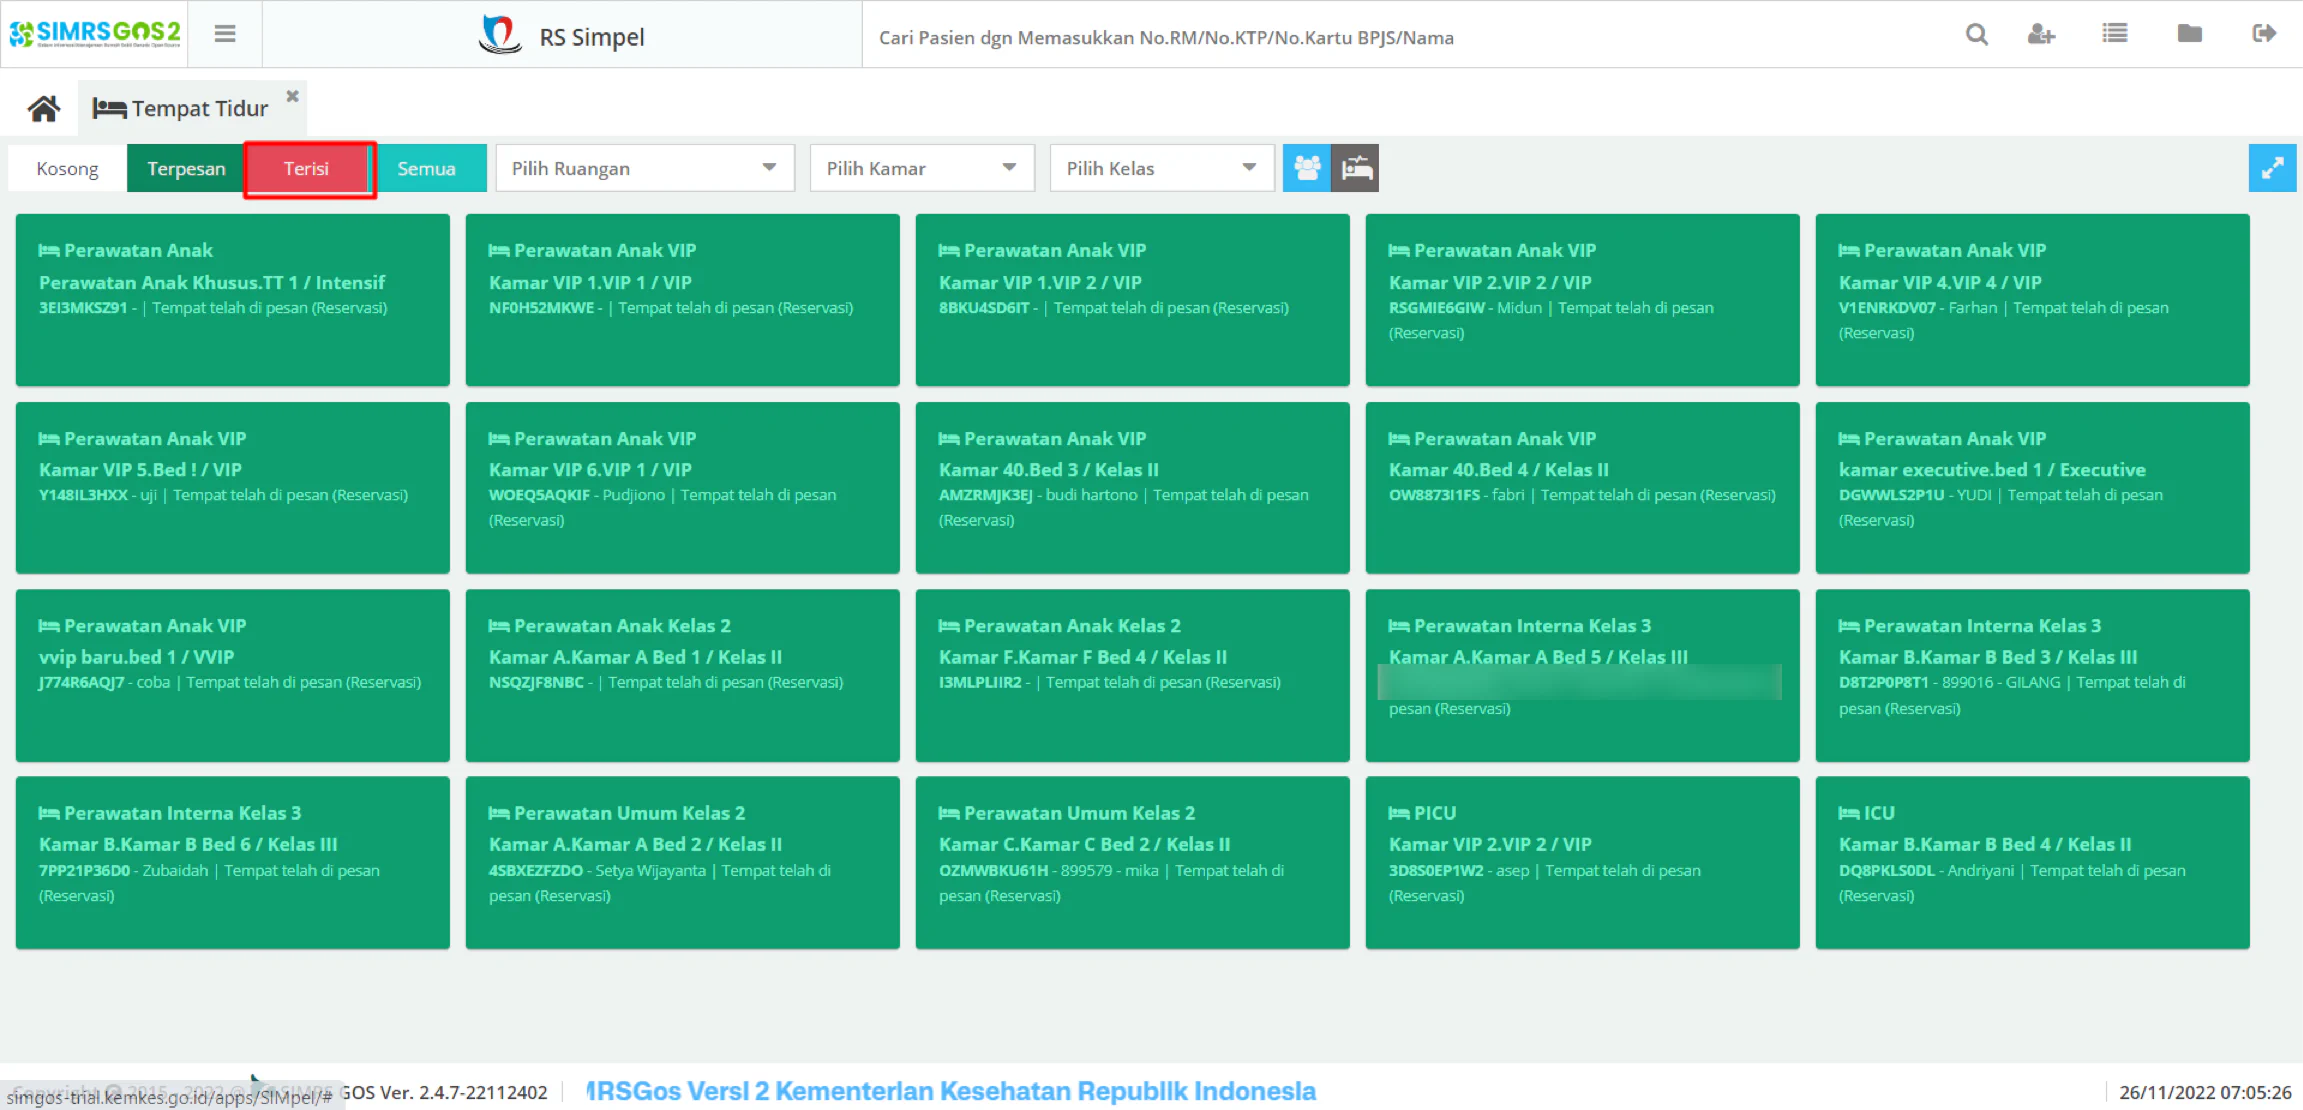2303x1110 pixels.
Task: Click the search magnifier icon
Action: tap(1976, 35)
